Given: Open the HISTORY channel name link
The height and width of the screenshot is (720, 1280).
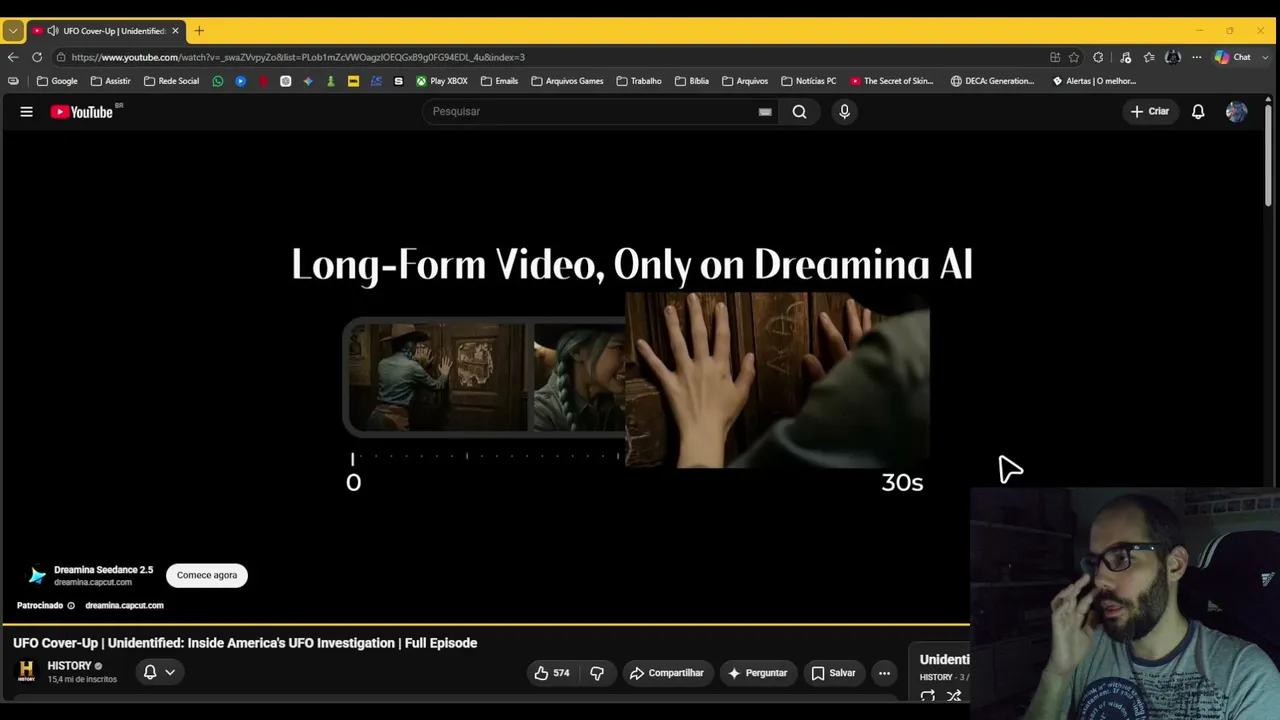Looking at the screenshot, I should tap(69, 666).
